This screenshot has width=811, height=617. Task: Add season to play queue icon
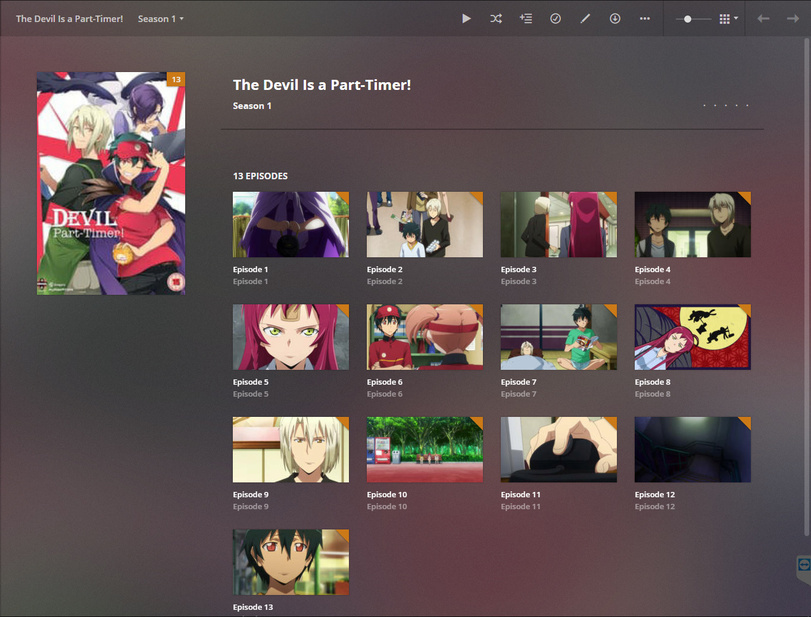[525, 19]
